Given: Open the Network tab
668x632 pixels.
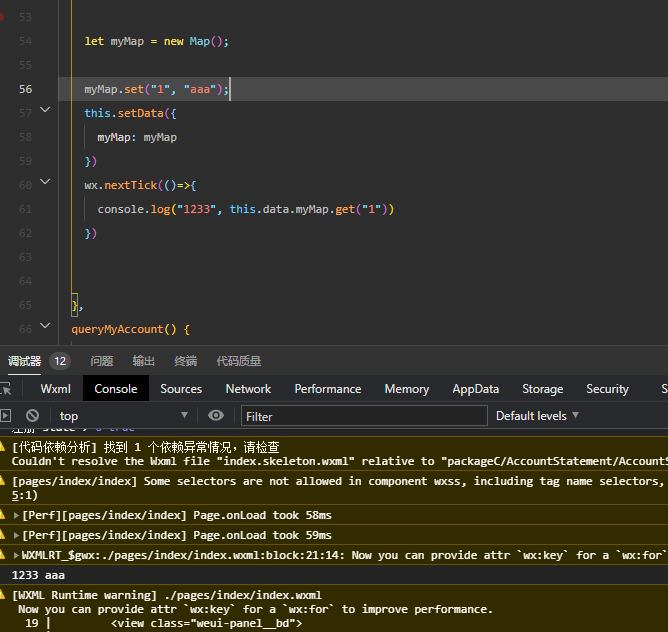Looking at the screenshot, I should pos(248,389).
